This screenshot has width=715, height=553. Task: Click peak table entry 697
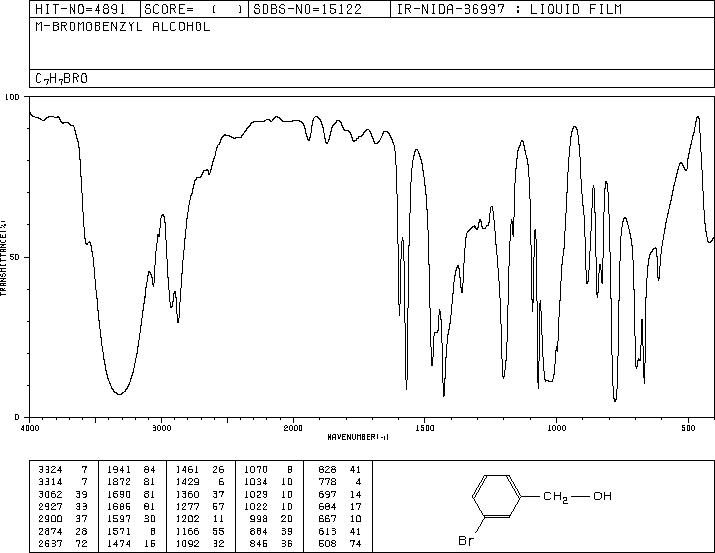327,494
